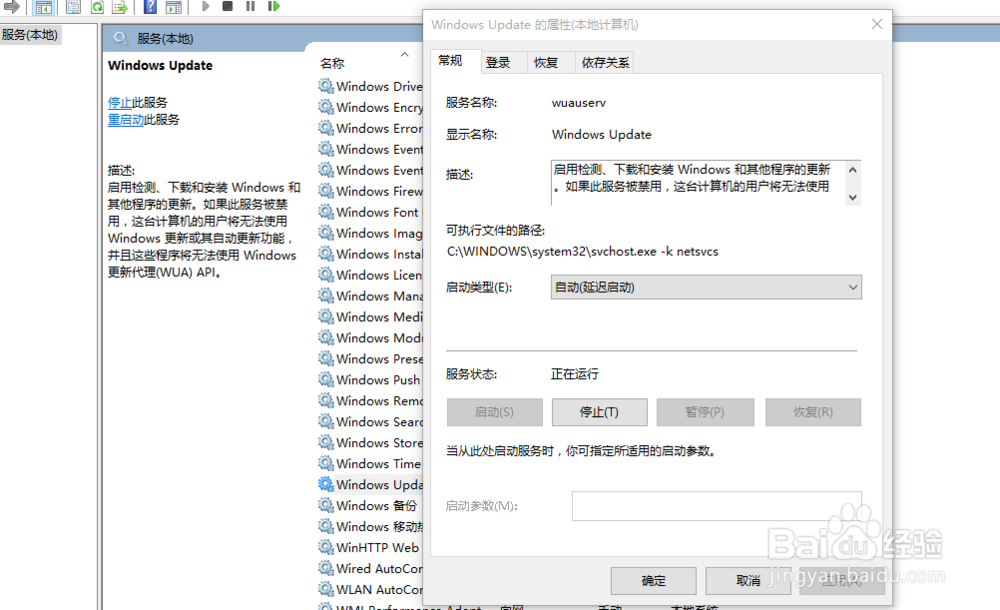The width and height of the screenshot is (1000, 610).
Task: Click the disabled 启动(S) button
Action: click(495, 412)
